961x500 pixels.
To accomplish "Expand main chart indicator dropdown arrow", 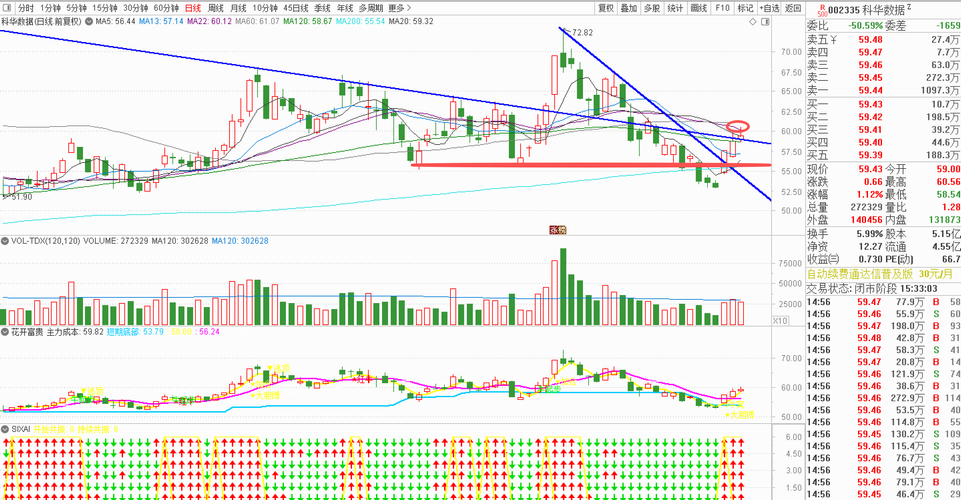I will click(x=89, y=21).
